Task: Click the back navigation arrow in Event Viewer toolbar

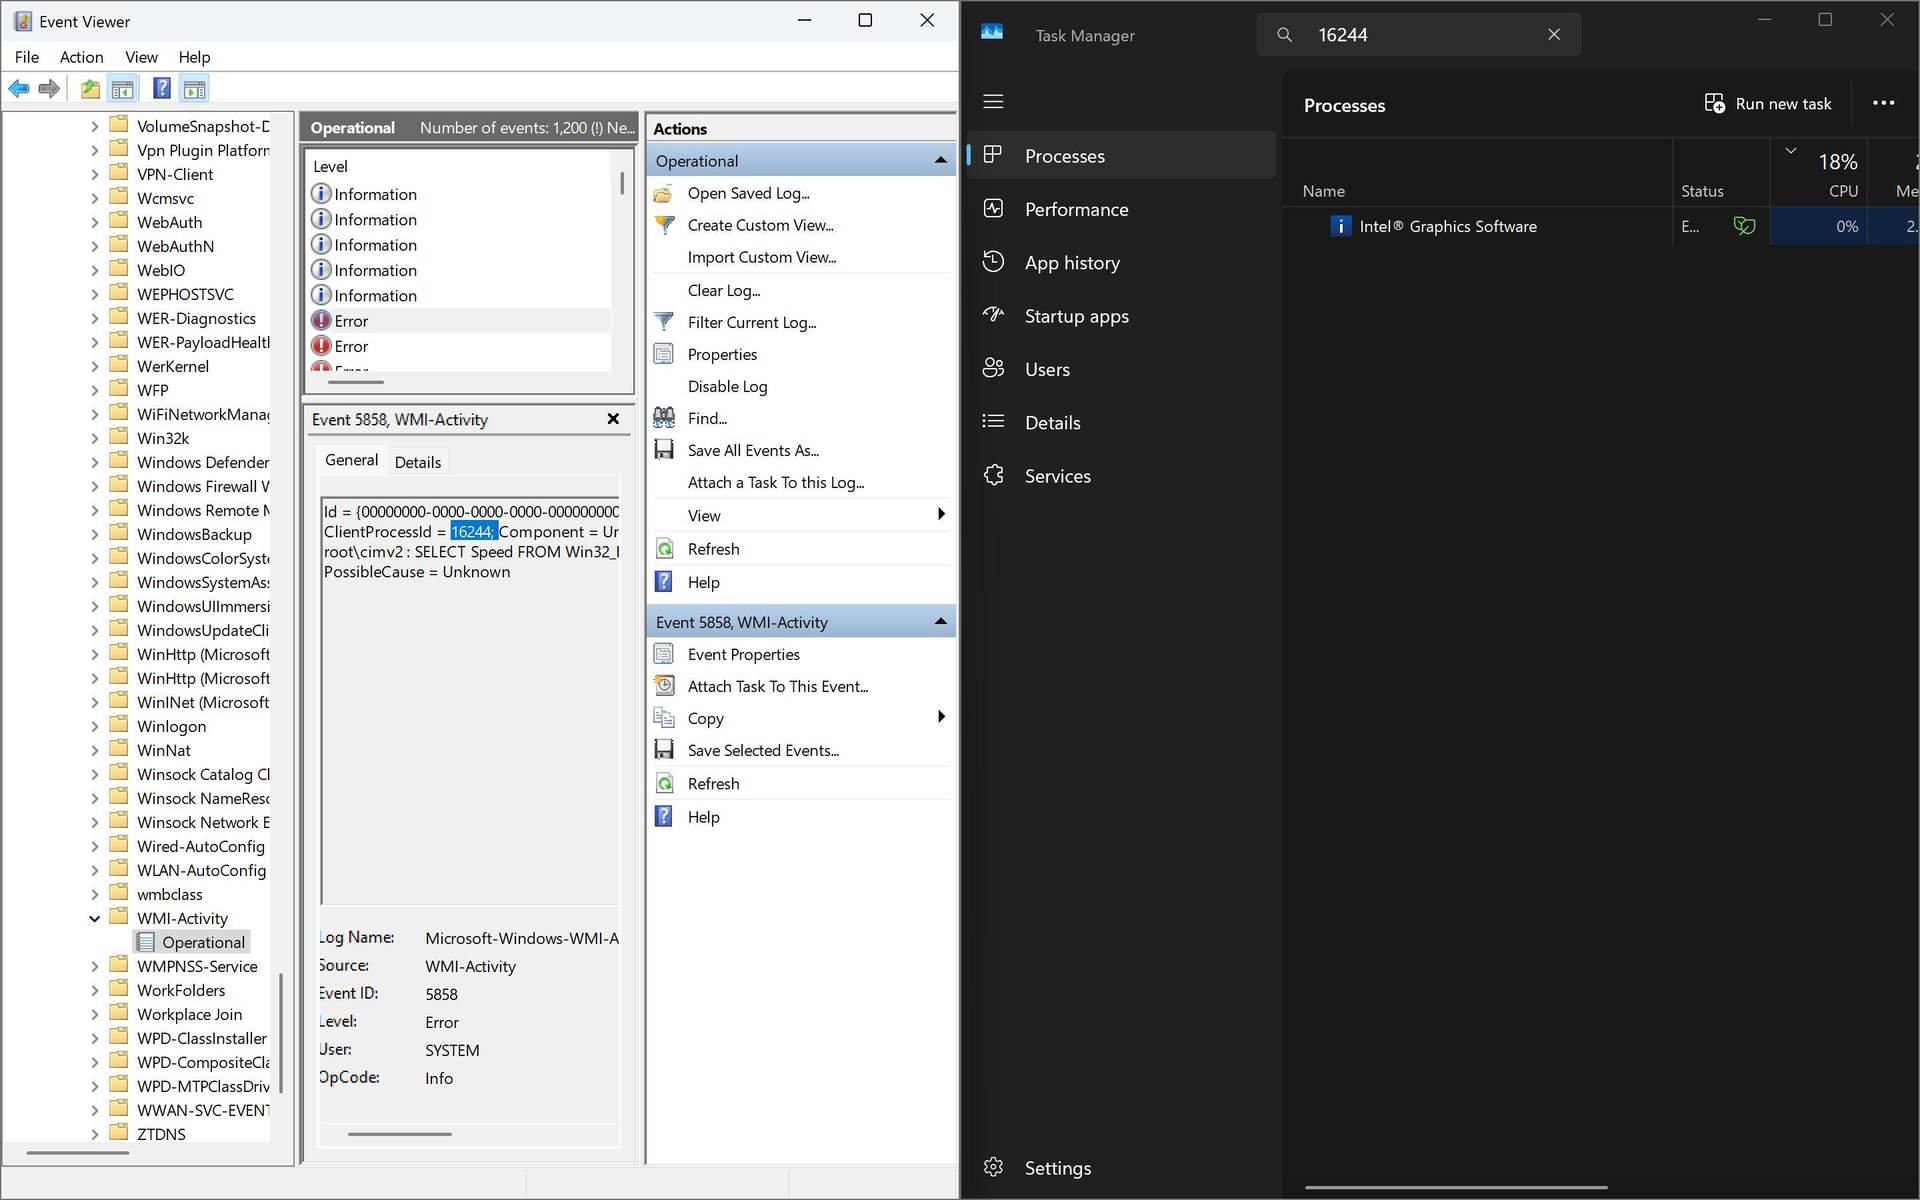Action: [x=18, y=89]
